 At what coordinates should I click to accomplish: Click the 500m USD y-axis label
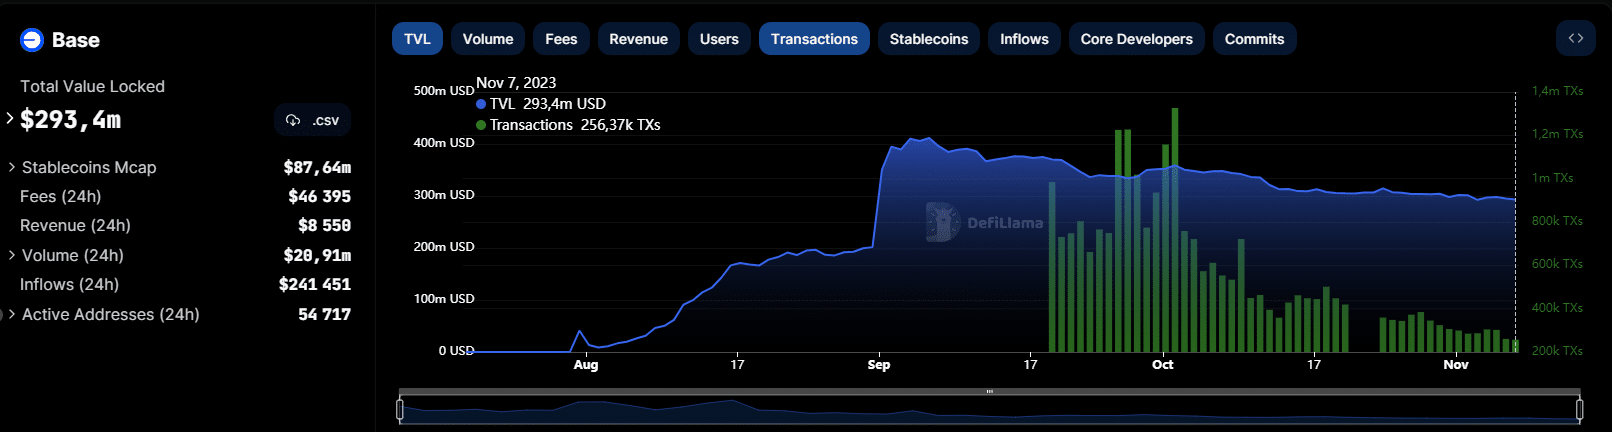tap(444, 90)
